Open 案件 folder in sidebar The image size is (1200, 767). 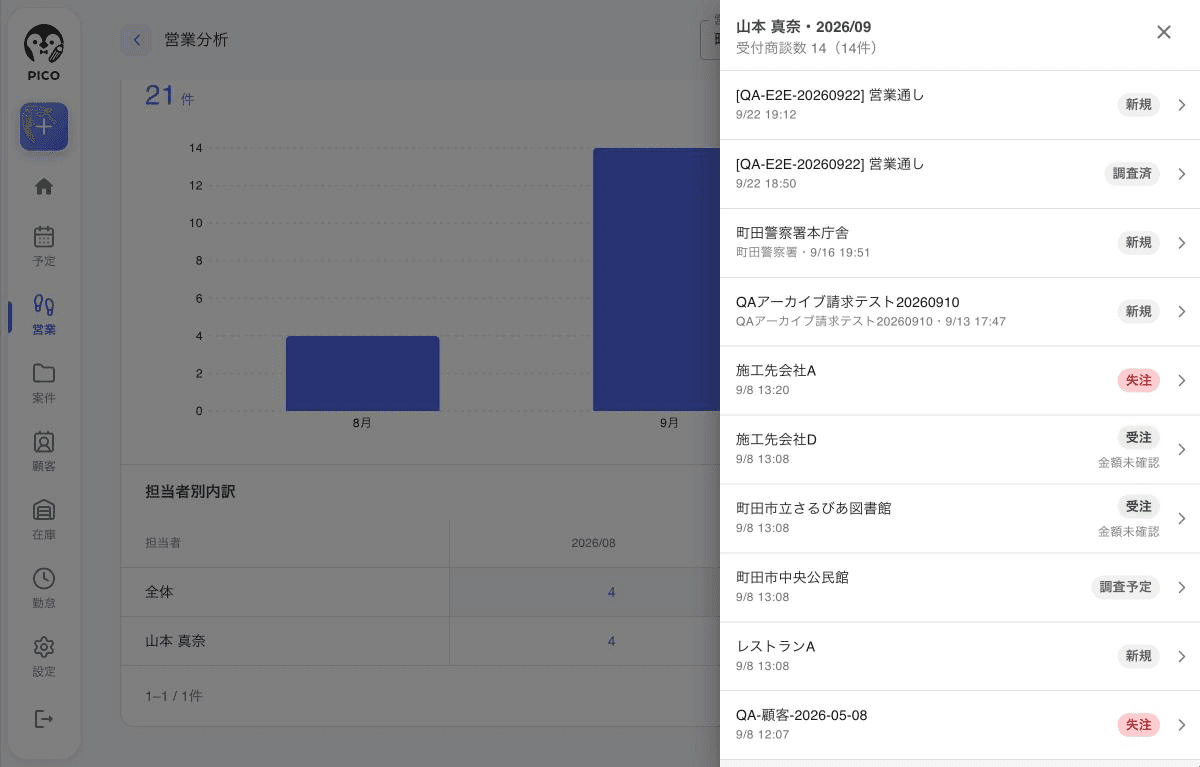[x=44, y=383]
